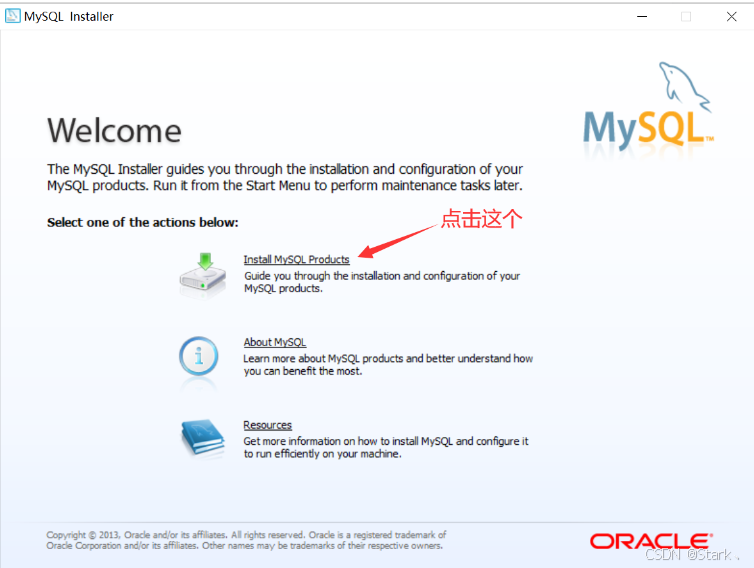Click the blue books Resources icon

[202, 437]
